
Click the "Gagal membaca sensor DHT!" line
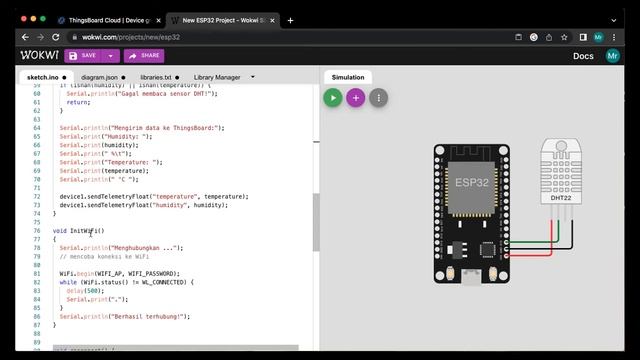pos(142,93)
